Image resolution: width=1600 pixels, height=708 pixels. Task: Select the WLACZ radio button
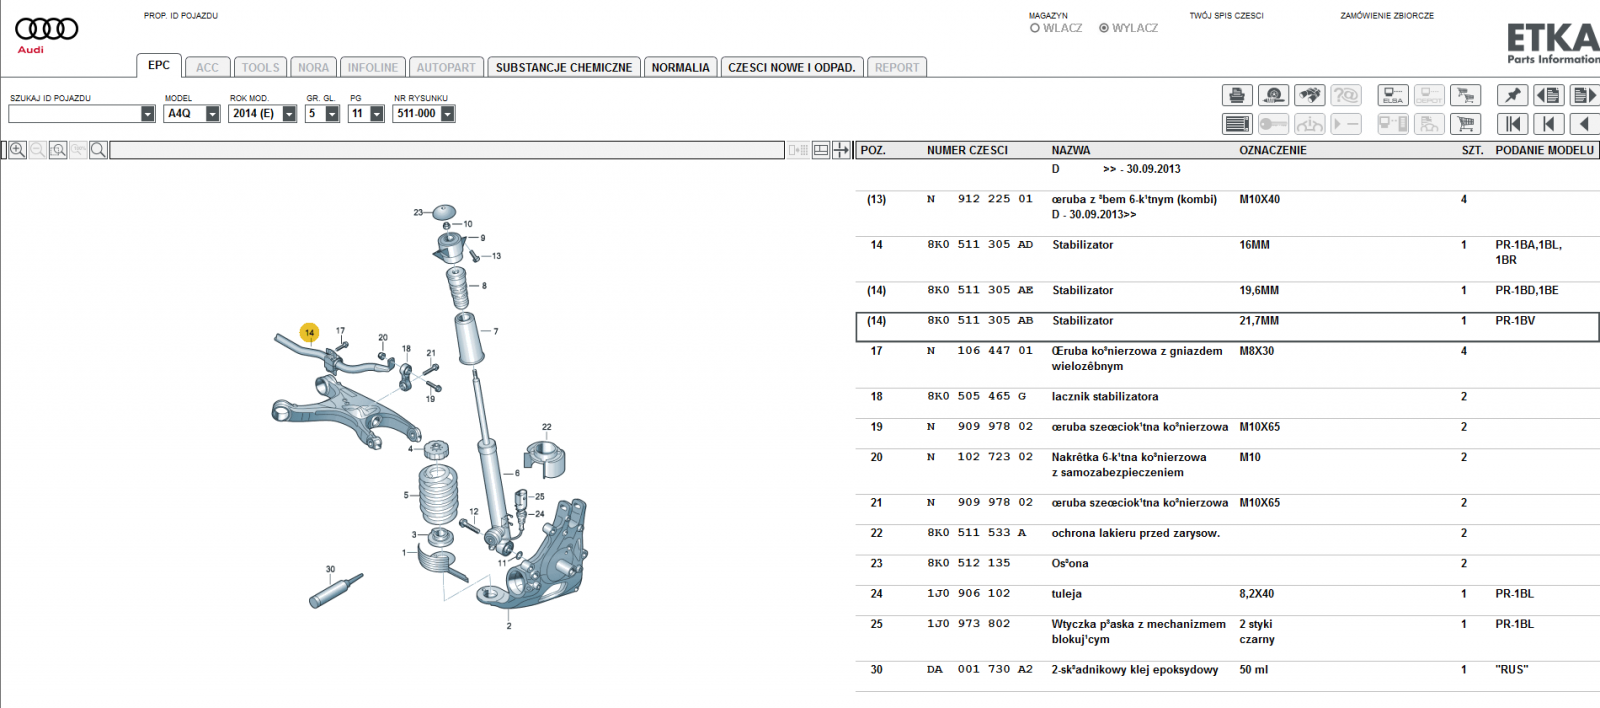[1035, 28]
